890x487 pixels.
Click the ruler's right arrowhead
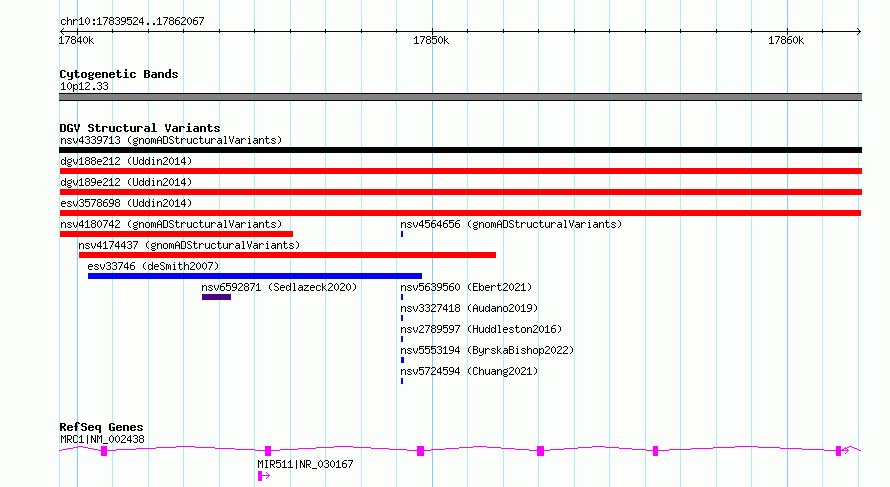click(859, 31)
